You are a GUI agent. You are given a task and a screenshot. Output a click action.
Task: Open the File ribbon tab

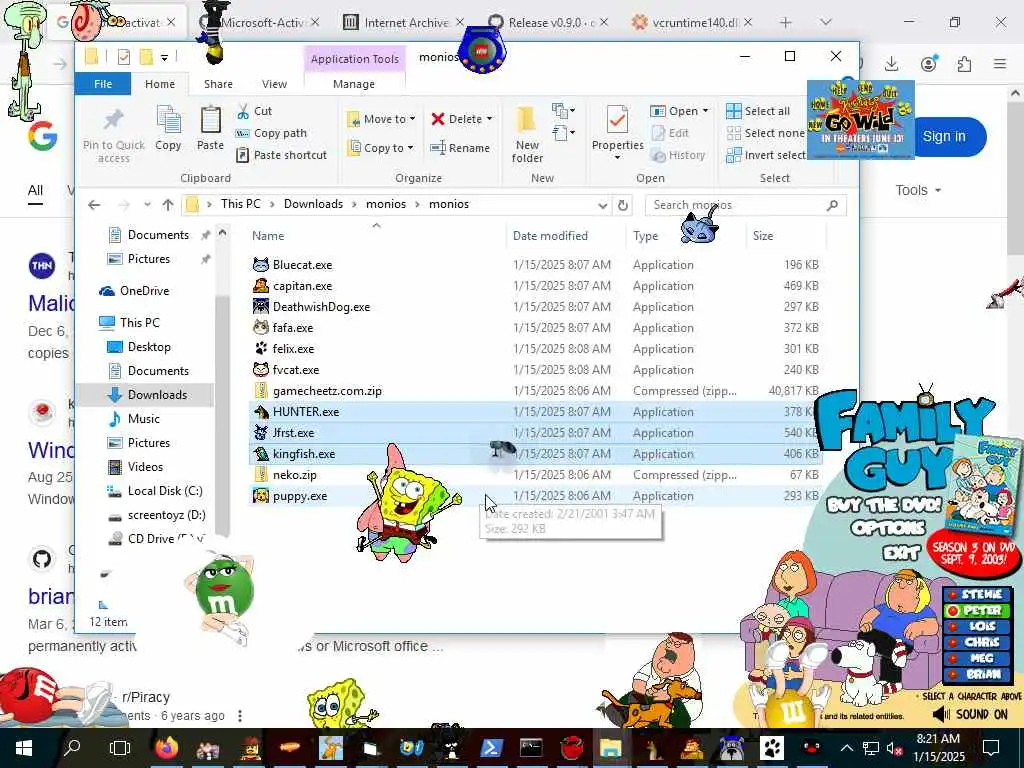point(103,84)
